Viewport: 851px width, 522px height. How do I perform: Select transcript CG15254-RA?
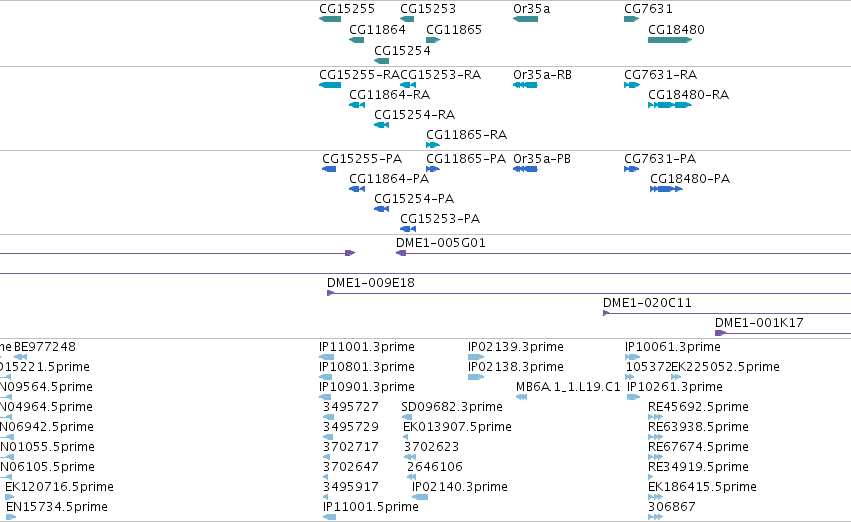382,125
